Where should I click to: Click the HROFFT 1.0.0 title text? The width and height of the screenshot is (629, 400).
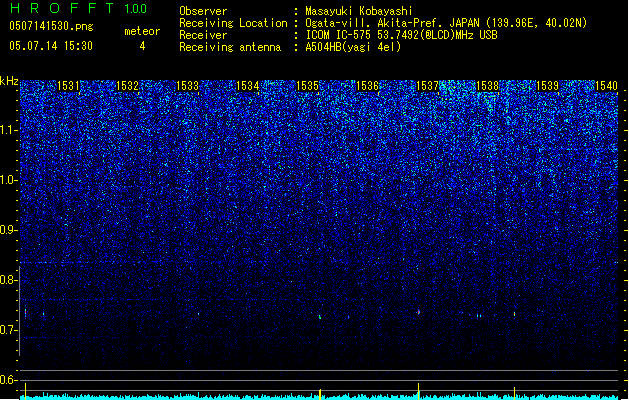78,8
